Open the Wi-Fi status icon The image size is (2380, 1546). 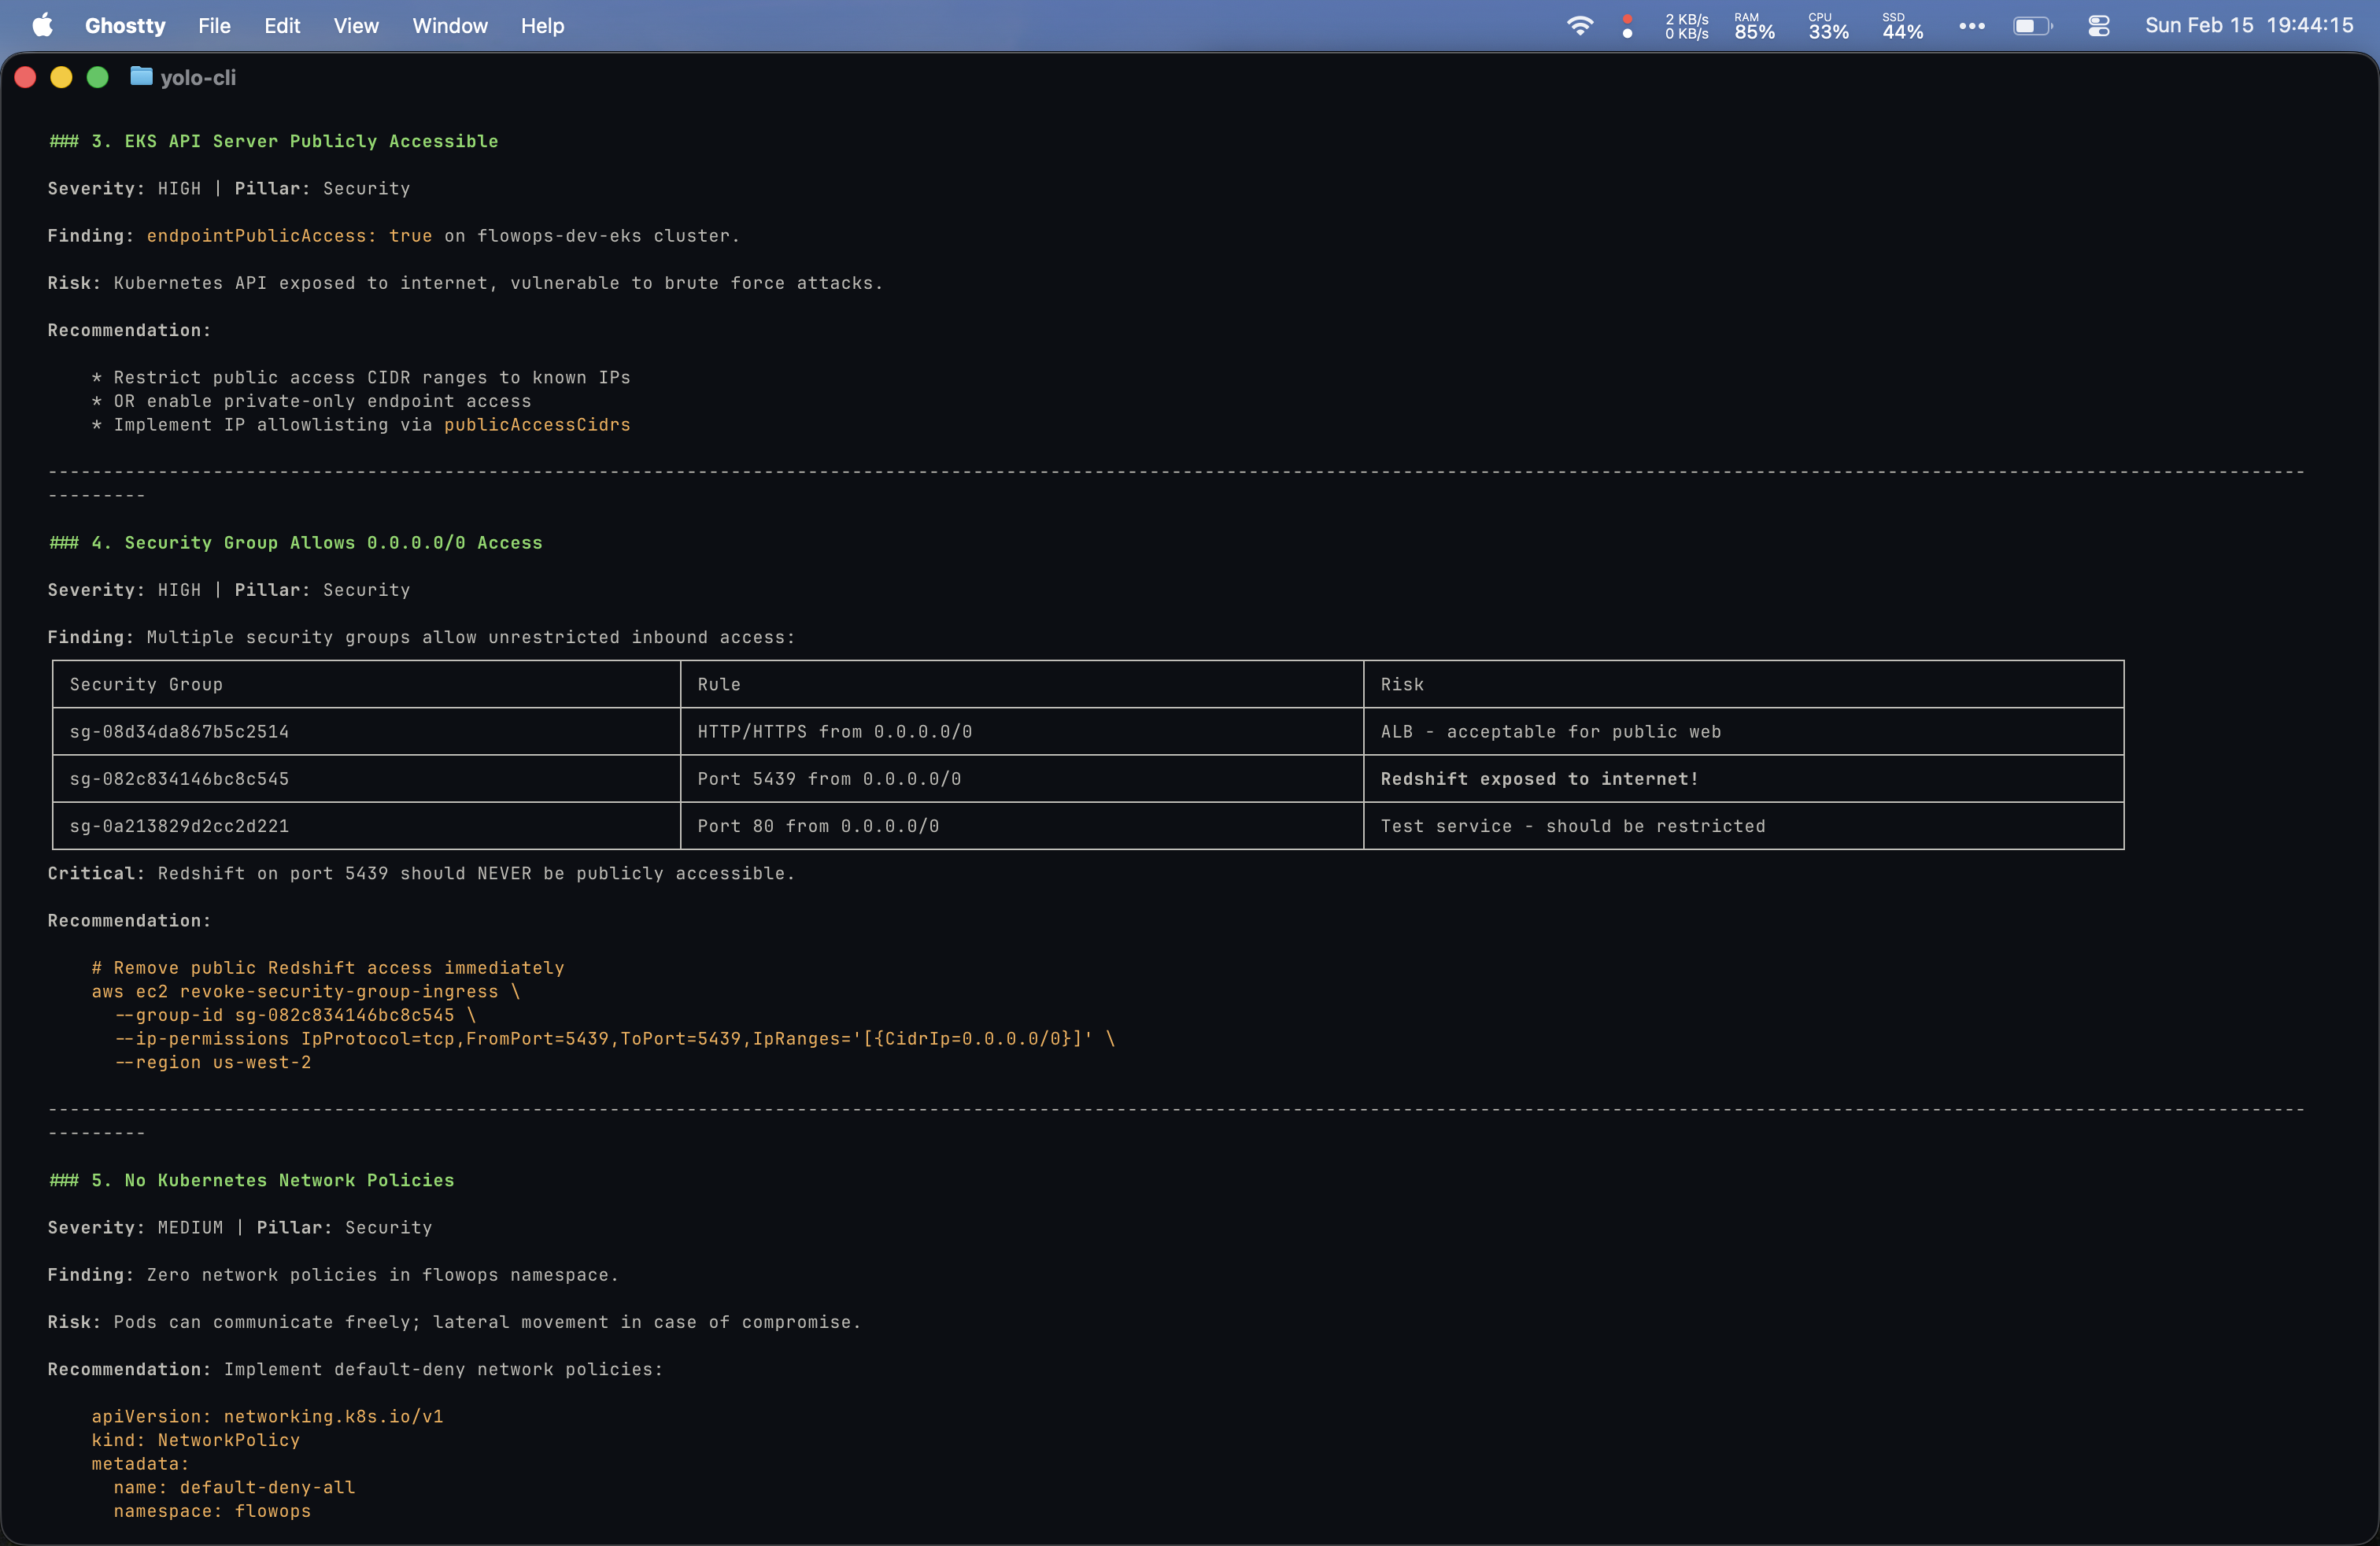(x=1579, y=25)
